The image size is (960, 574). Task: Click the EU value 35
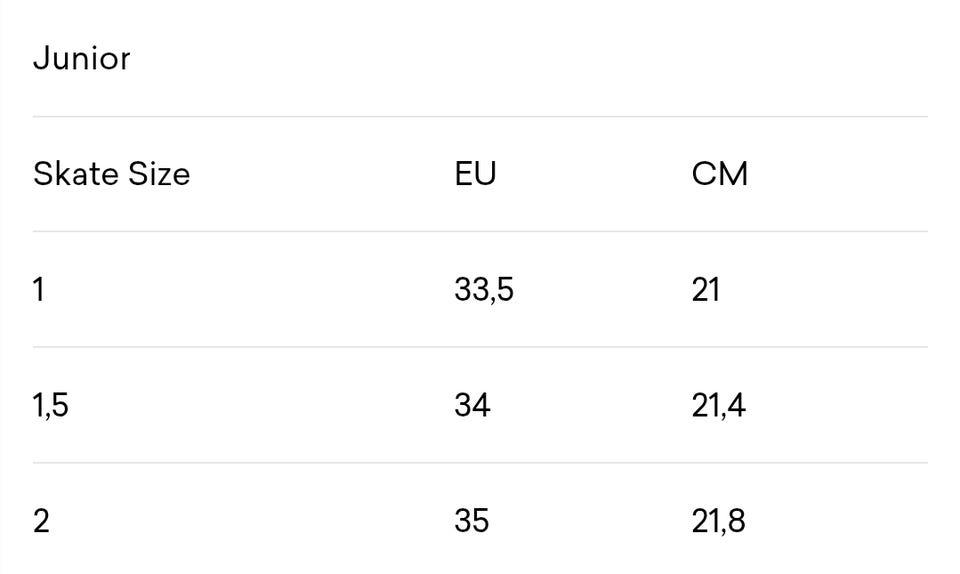[x=472, y=521]
